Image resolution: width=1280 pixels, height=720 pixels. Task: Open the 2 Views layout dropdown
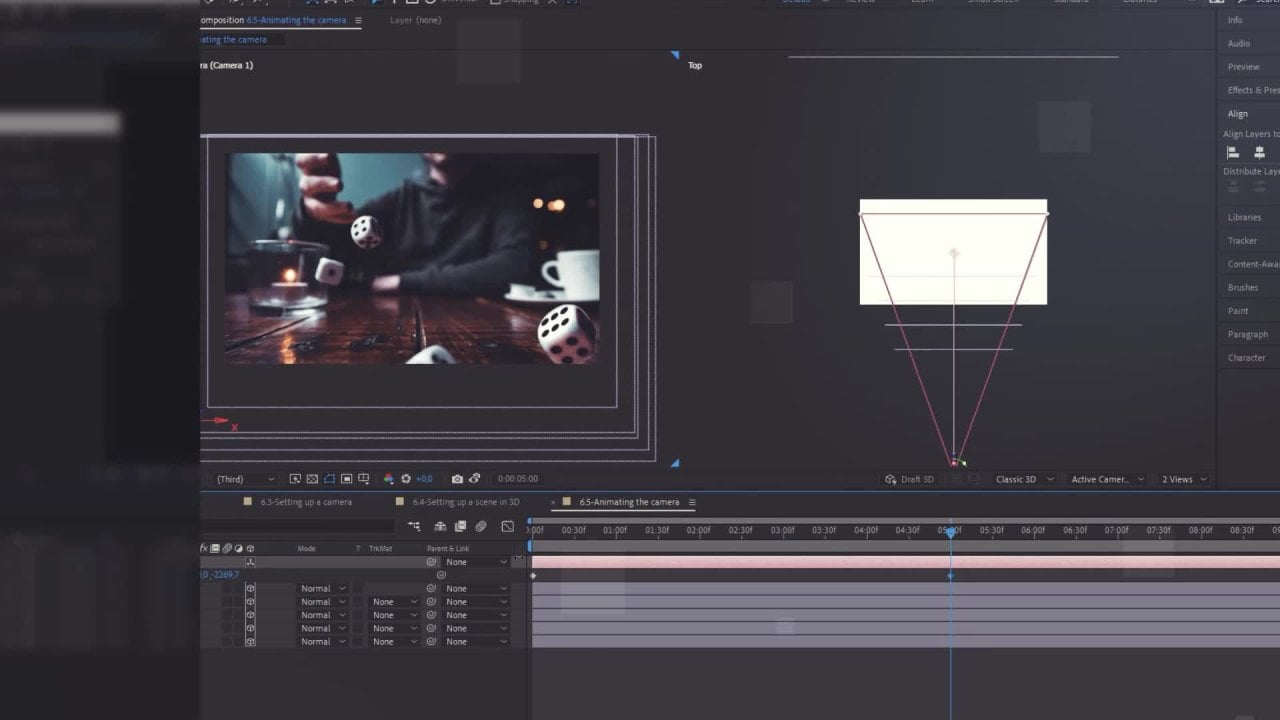click(x=1183, y=479)
